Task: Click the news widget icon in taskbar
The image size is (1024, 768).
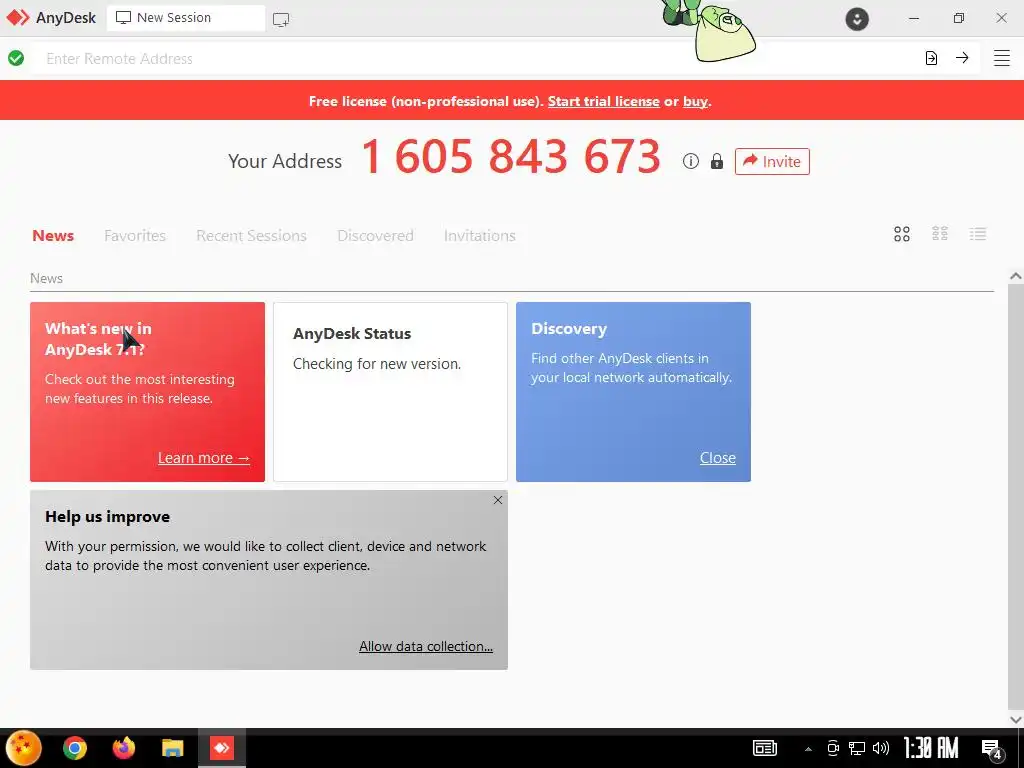Action: (765, 748)
